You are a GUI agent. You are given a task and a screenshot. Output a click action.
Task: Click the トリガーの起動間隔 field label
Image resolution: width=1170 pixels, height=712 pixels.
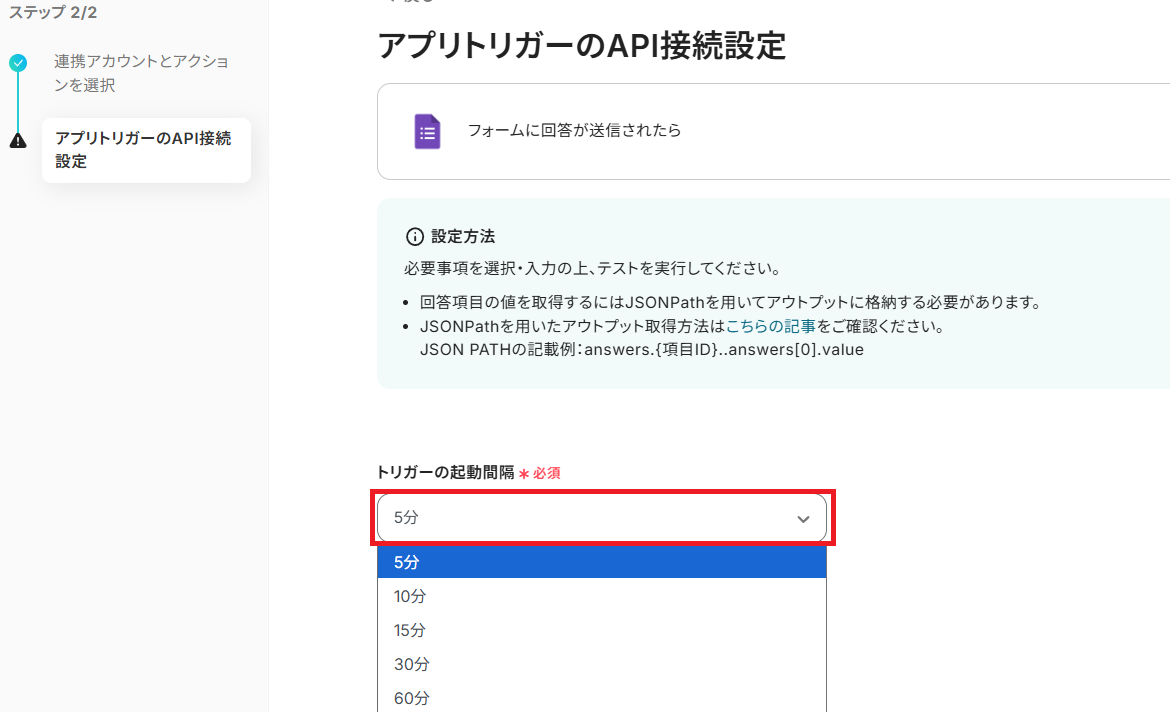(445, 472)
